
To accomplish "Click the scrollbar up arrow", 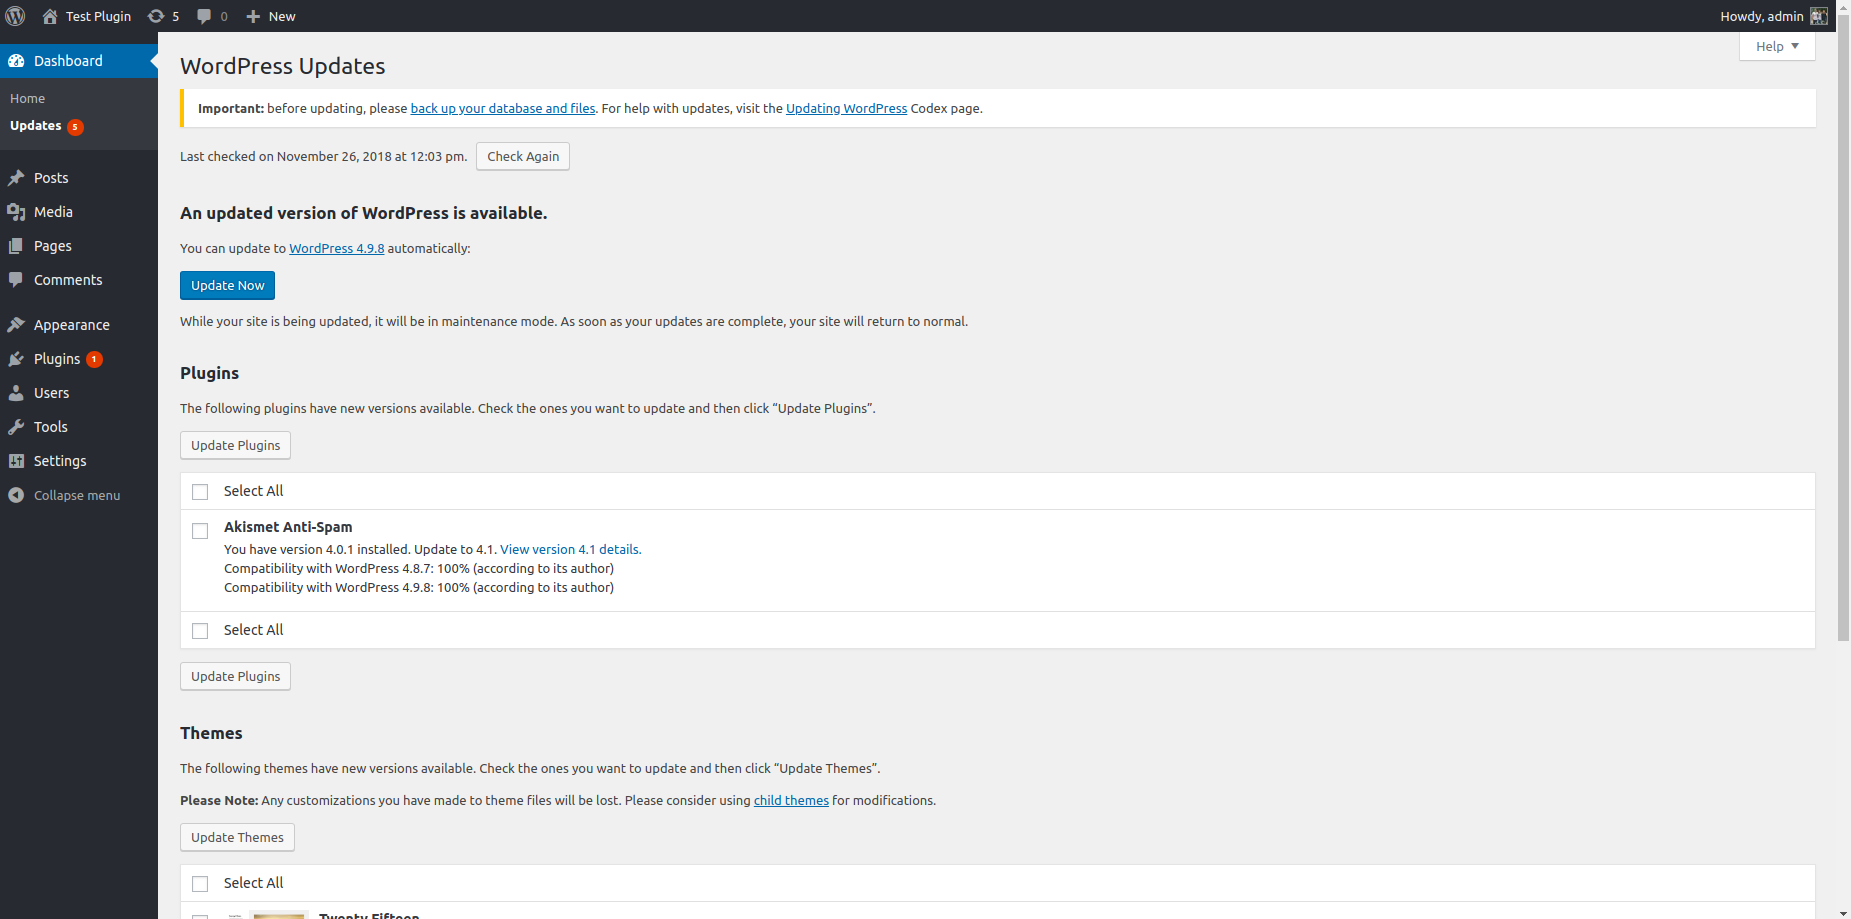I will tap(1843, 7).
